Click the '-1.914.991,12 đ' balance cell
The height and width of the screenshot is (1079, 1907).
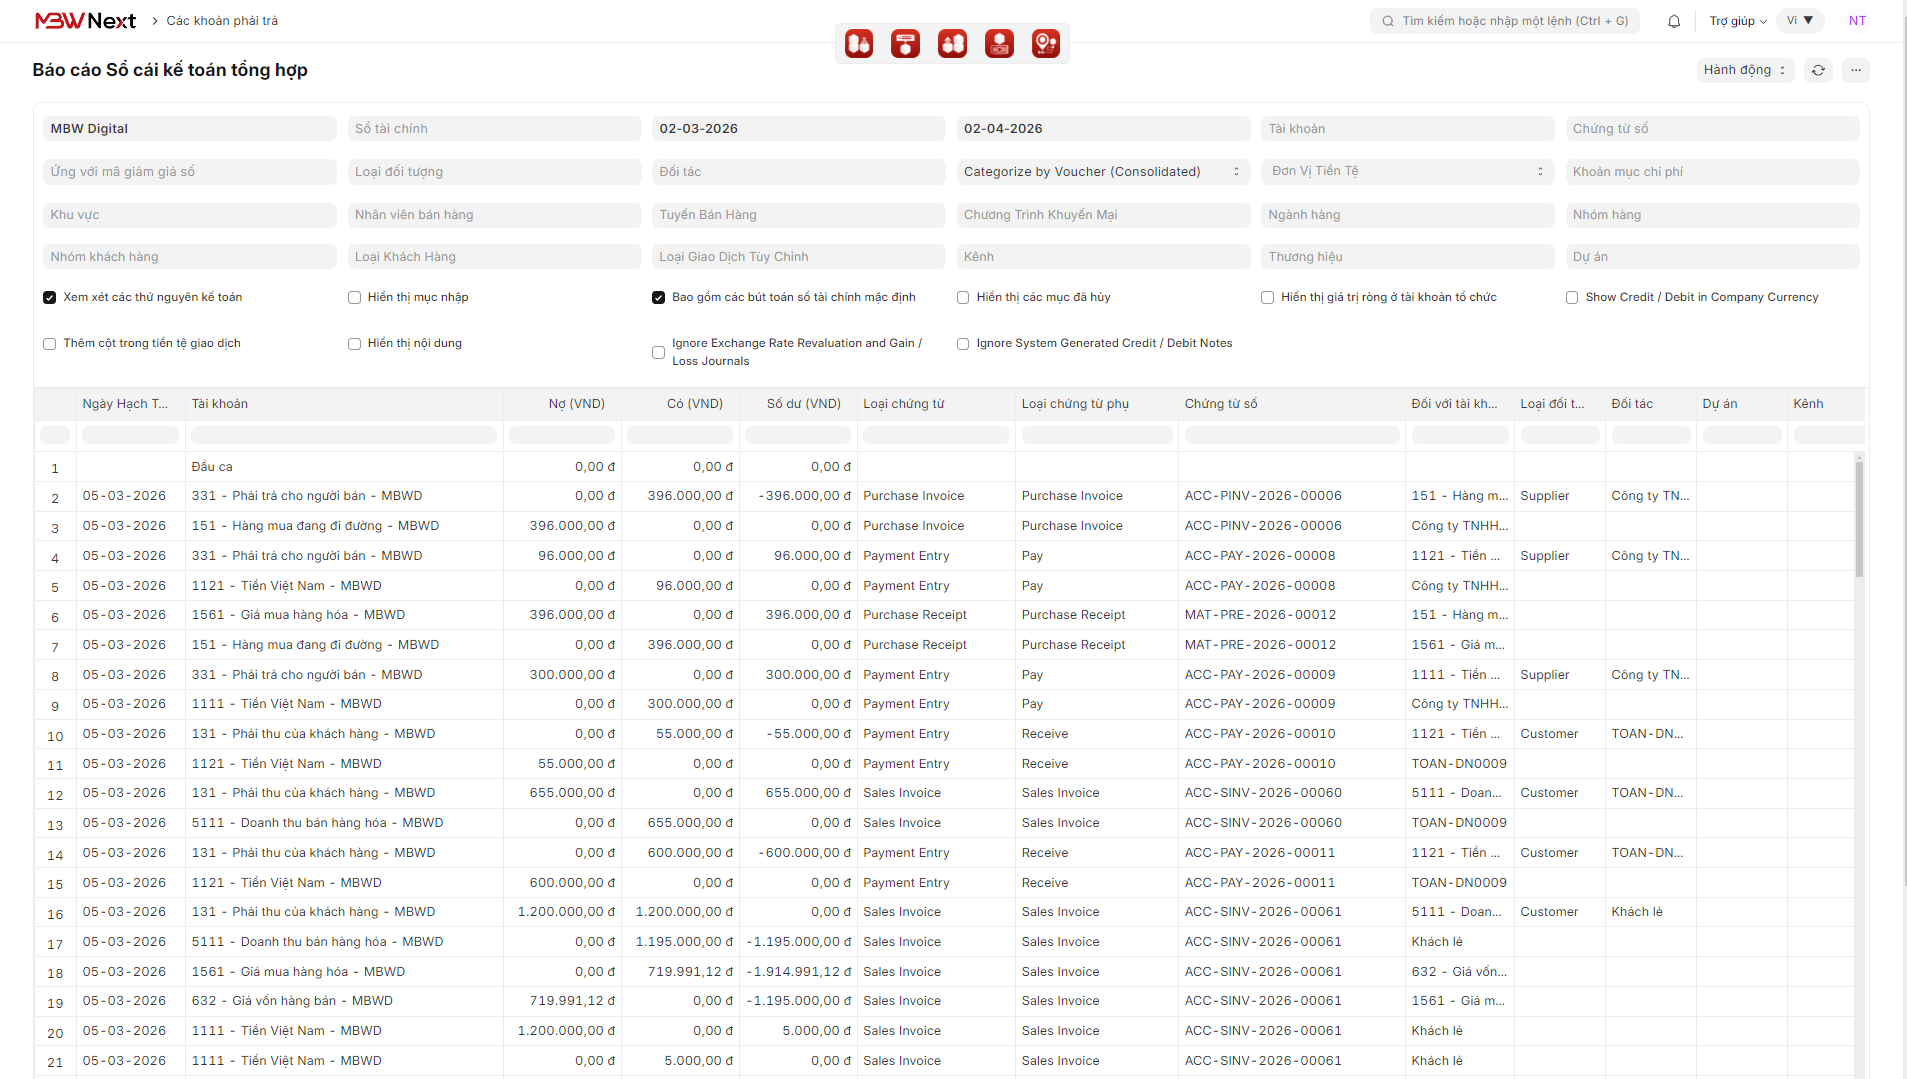click(x=798, y=972)
